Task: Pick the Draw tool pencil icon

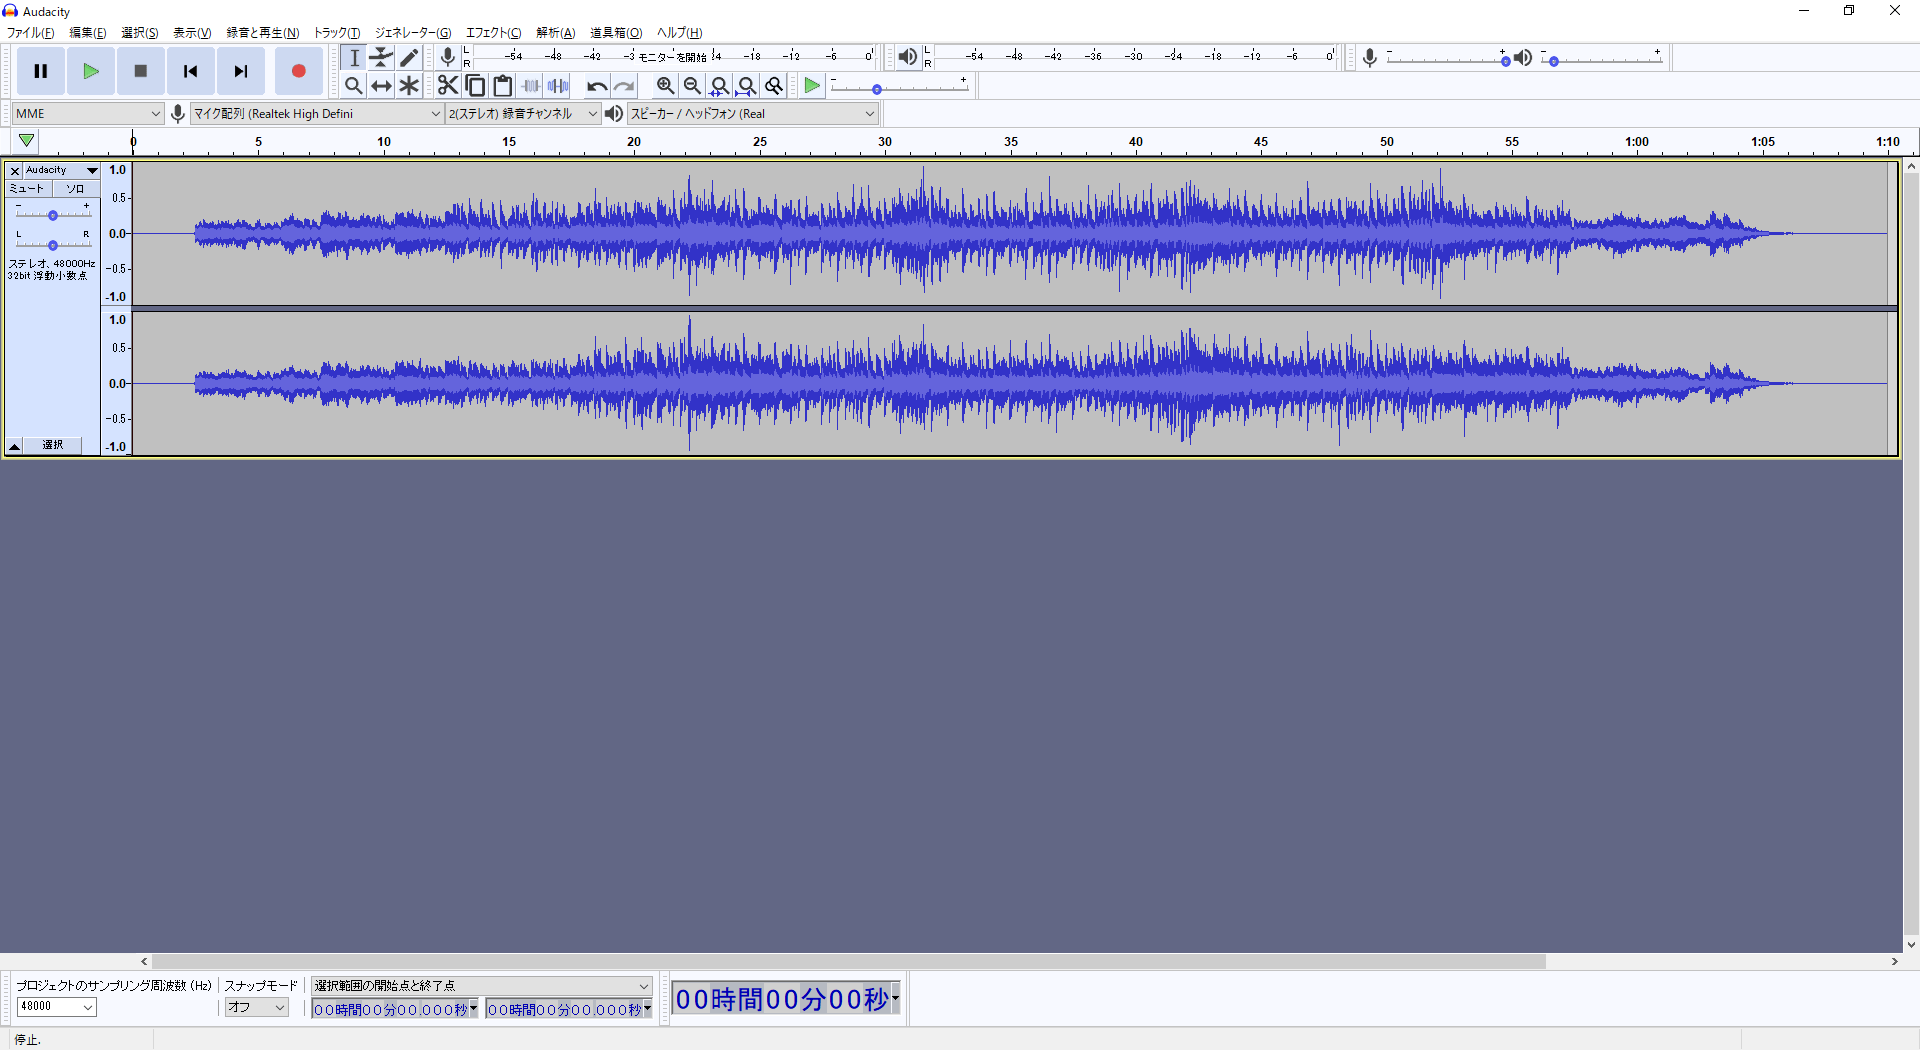Action: pyautogui.click(x=409, y=57)
